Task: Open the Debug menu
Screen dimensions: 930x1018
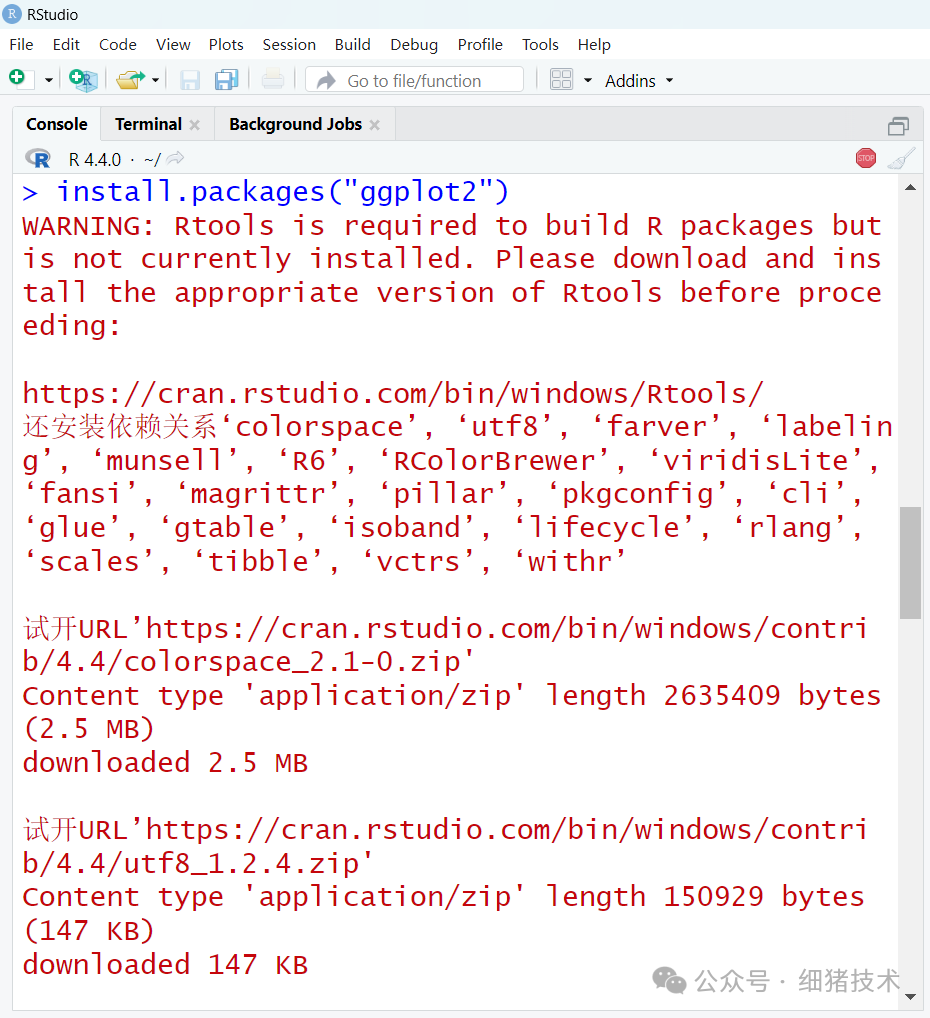Action: tap(413, 44)
